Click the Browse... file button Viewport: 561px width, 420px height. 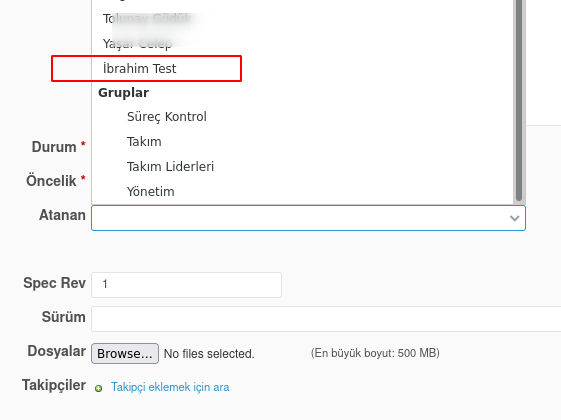pyautogui.click(x=125, y=353)
